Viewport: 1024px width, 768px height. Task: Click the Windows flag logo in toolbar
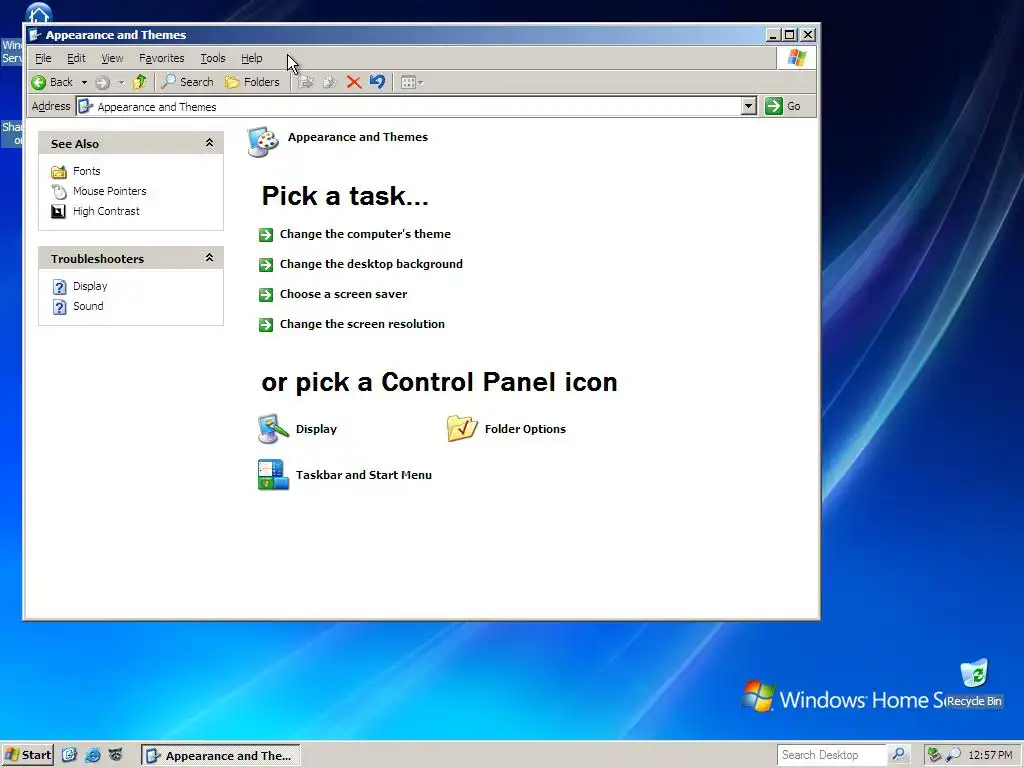(x=796, y=58)
